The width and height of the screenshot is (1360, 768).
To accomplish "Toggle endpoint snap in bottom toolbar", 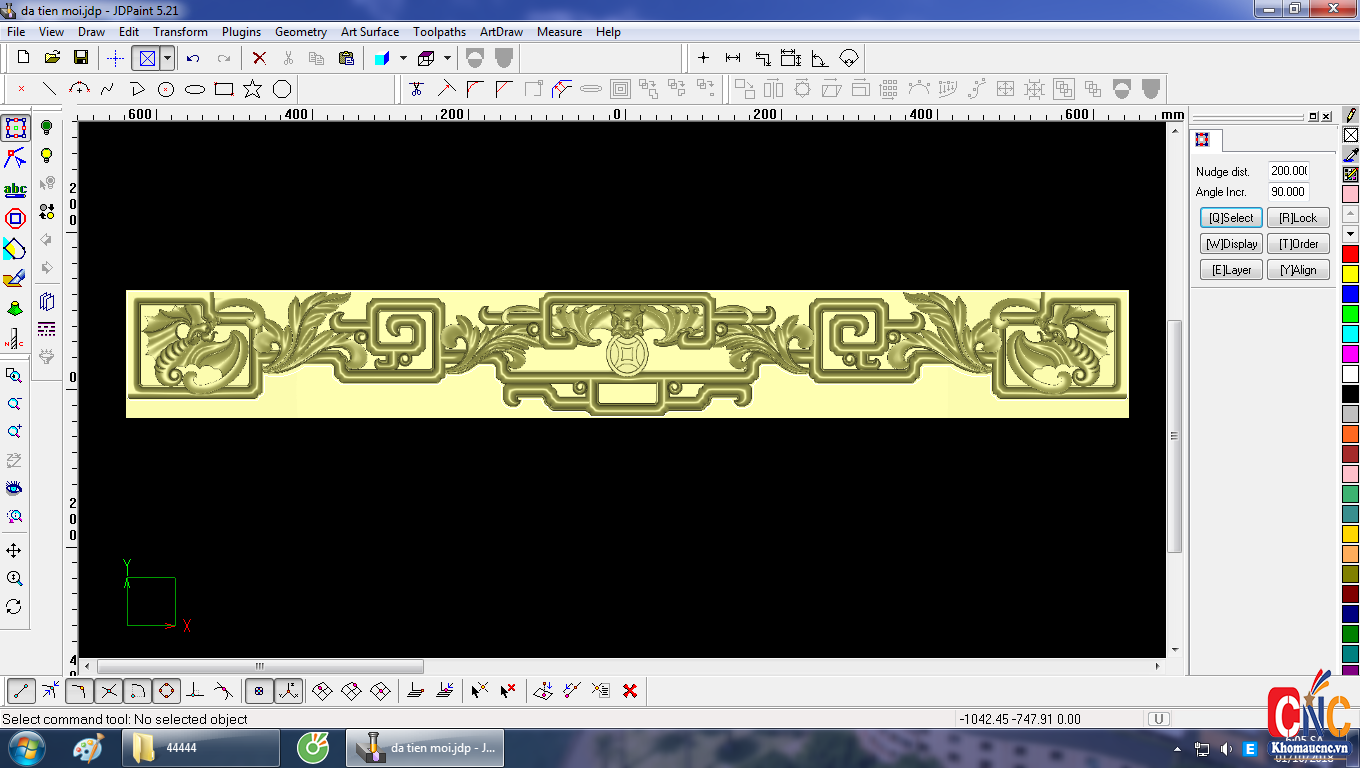I will [22, 691].
